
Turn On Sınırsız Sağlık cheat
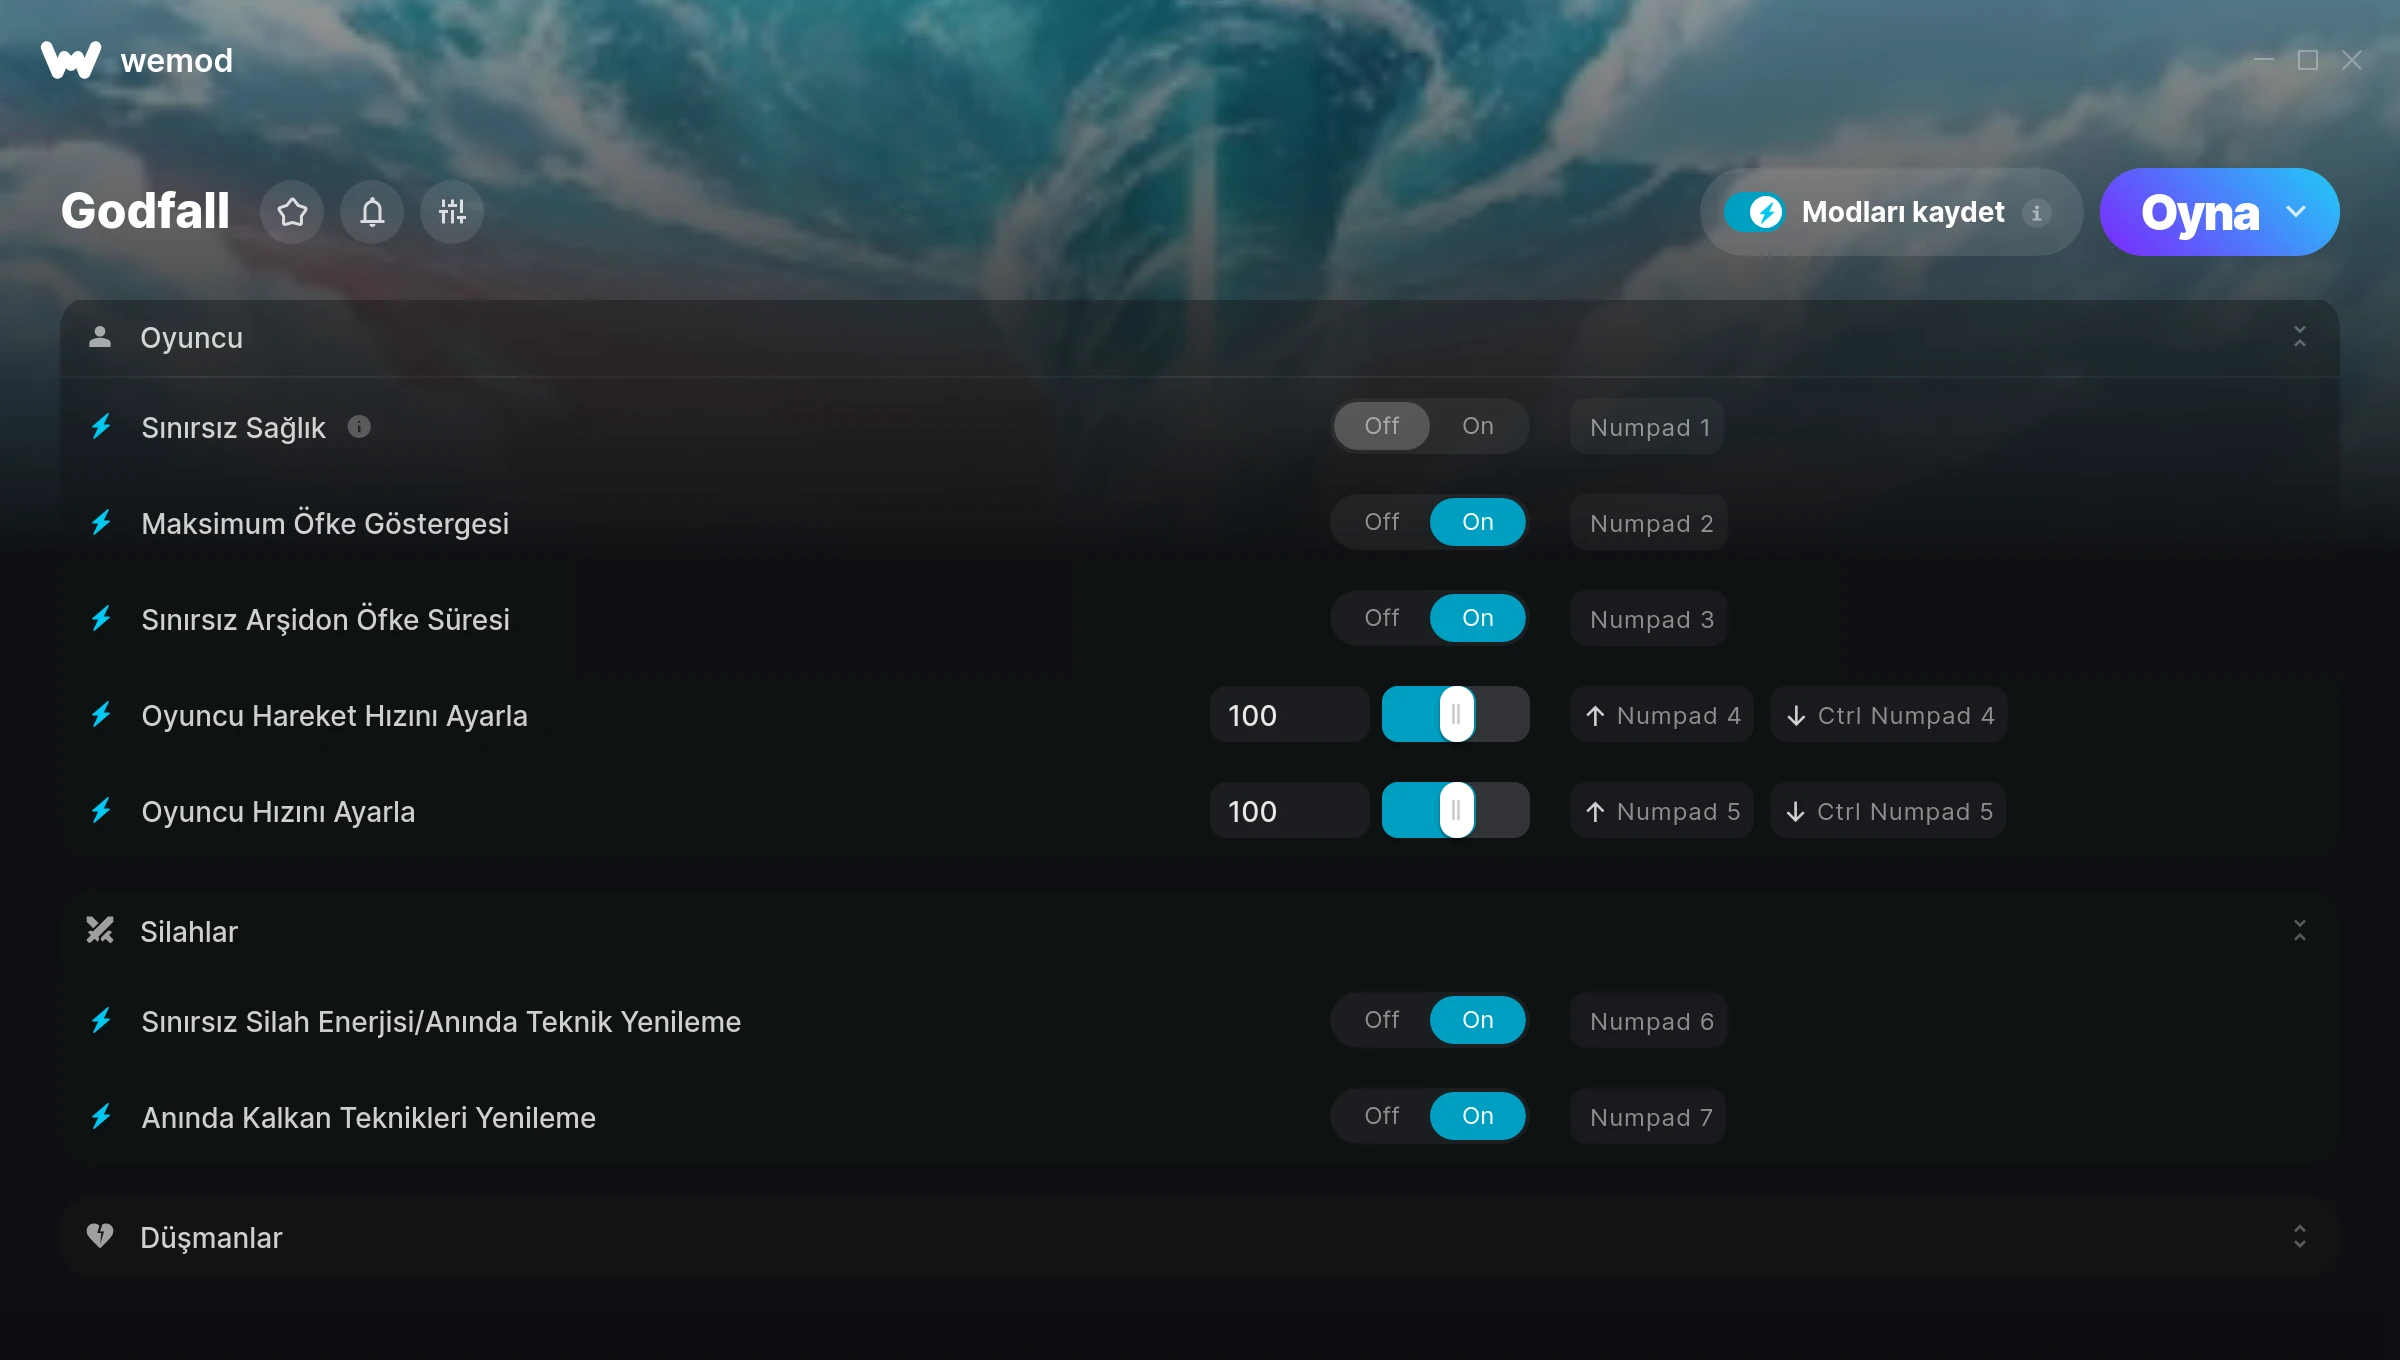1477,426
